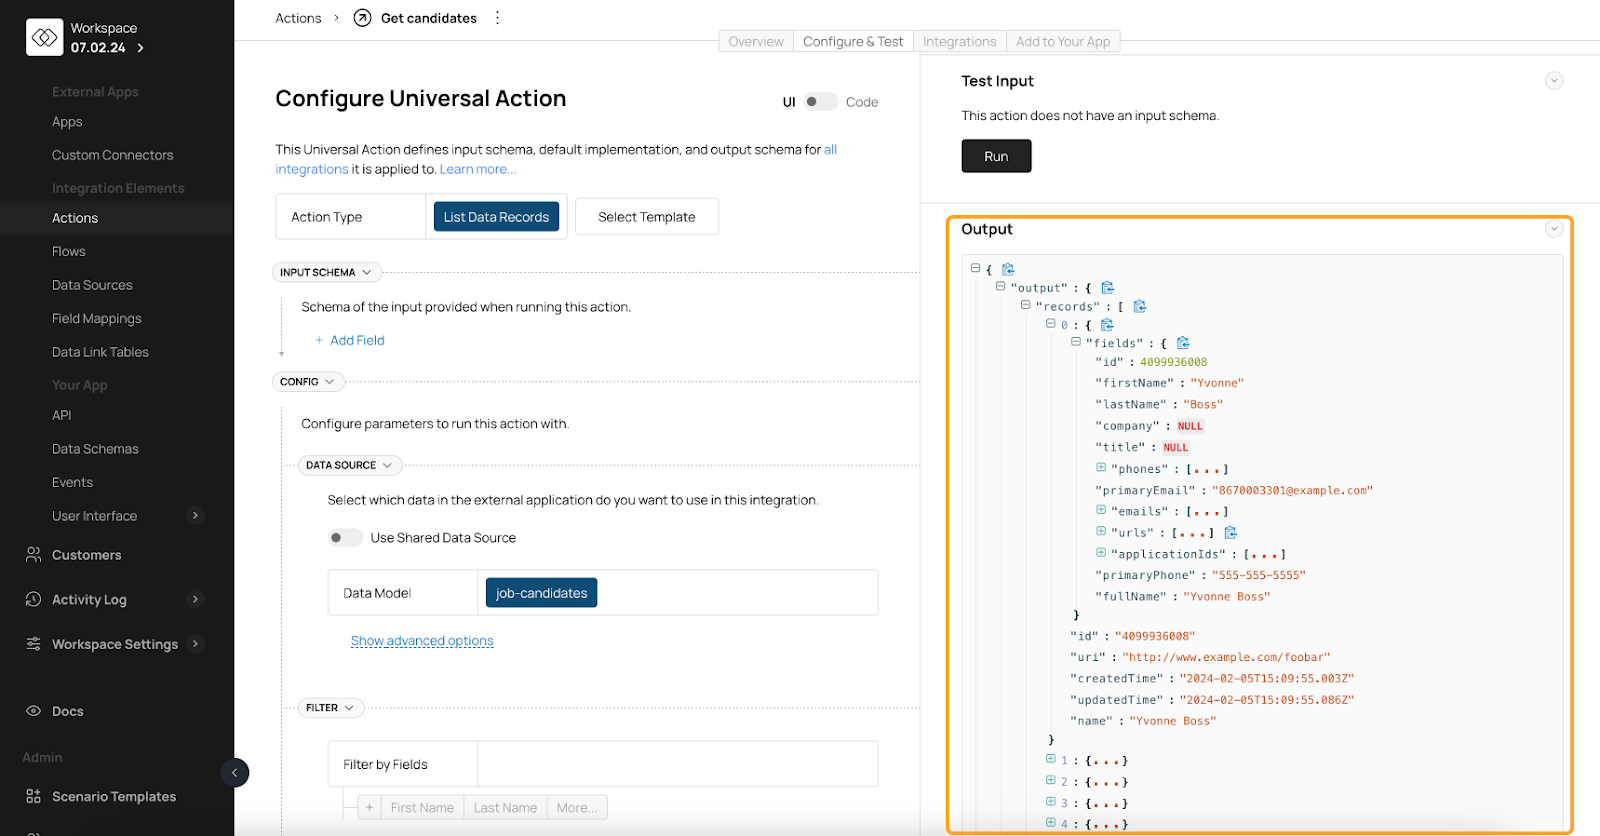Collapse the DATA SOURCE section
The height and width of the screenshot is (836, 1600).
click(349, 465)
